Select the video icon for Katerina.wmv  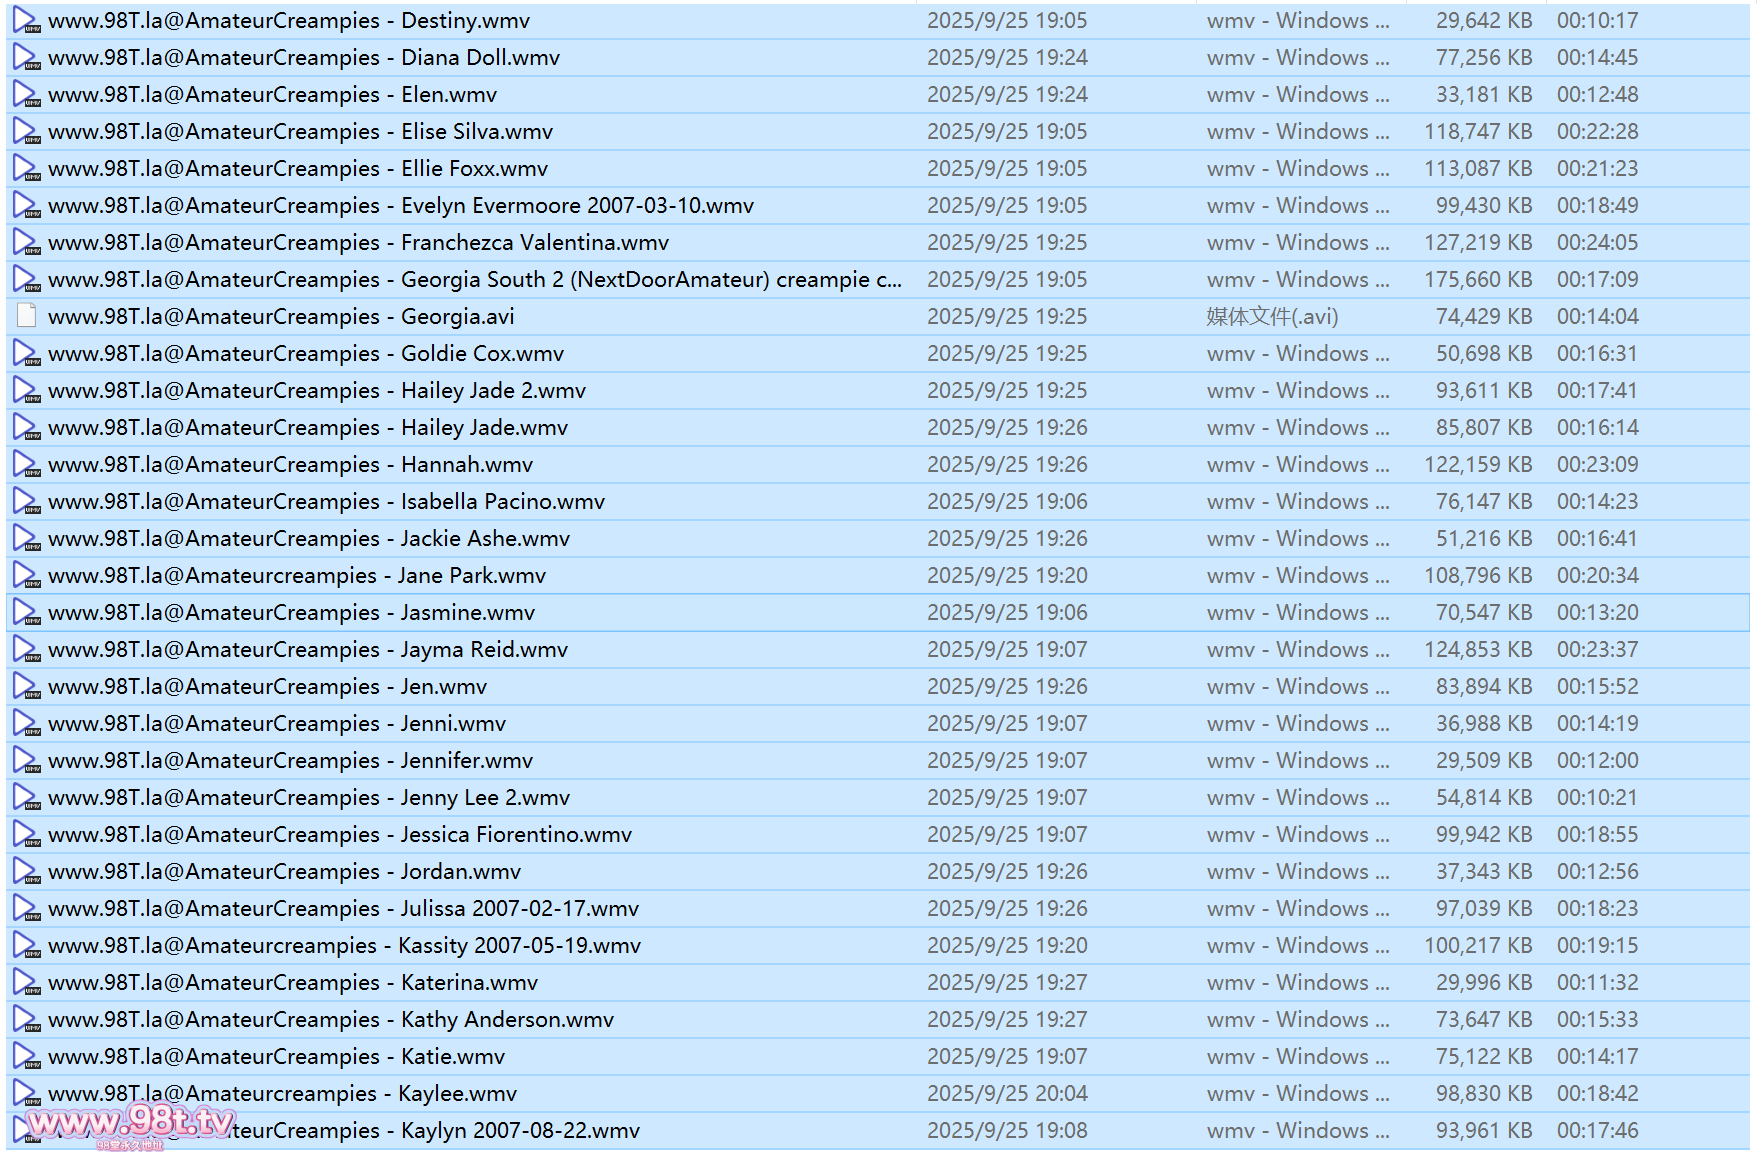pos(26,983)
